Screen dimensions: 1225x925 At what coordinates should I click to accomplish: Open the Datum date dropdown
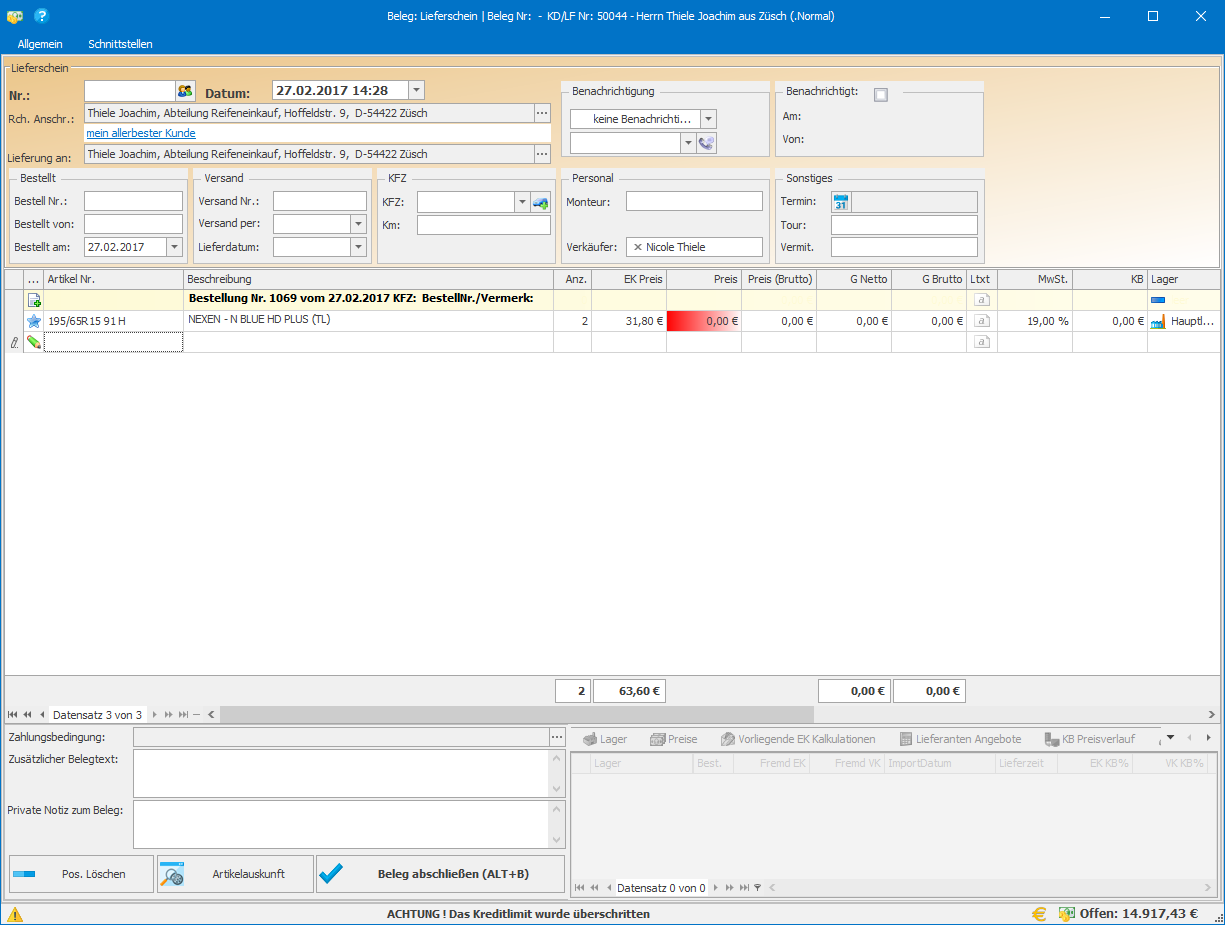pos(417,91)
